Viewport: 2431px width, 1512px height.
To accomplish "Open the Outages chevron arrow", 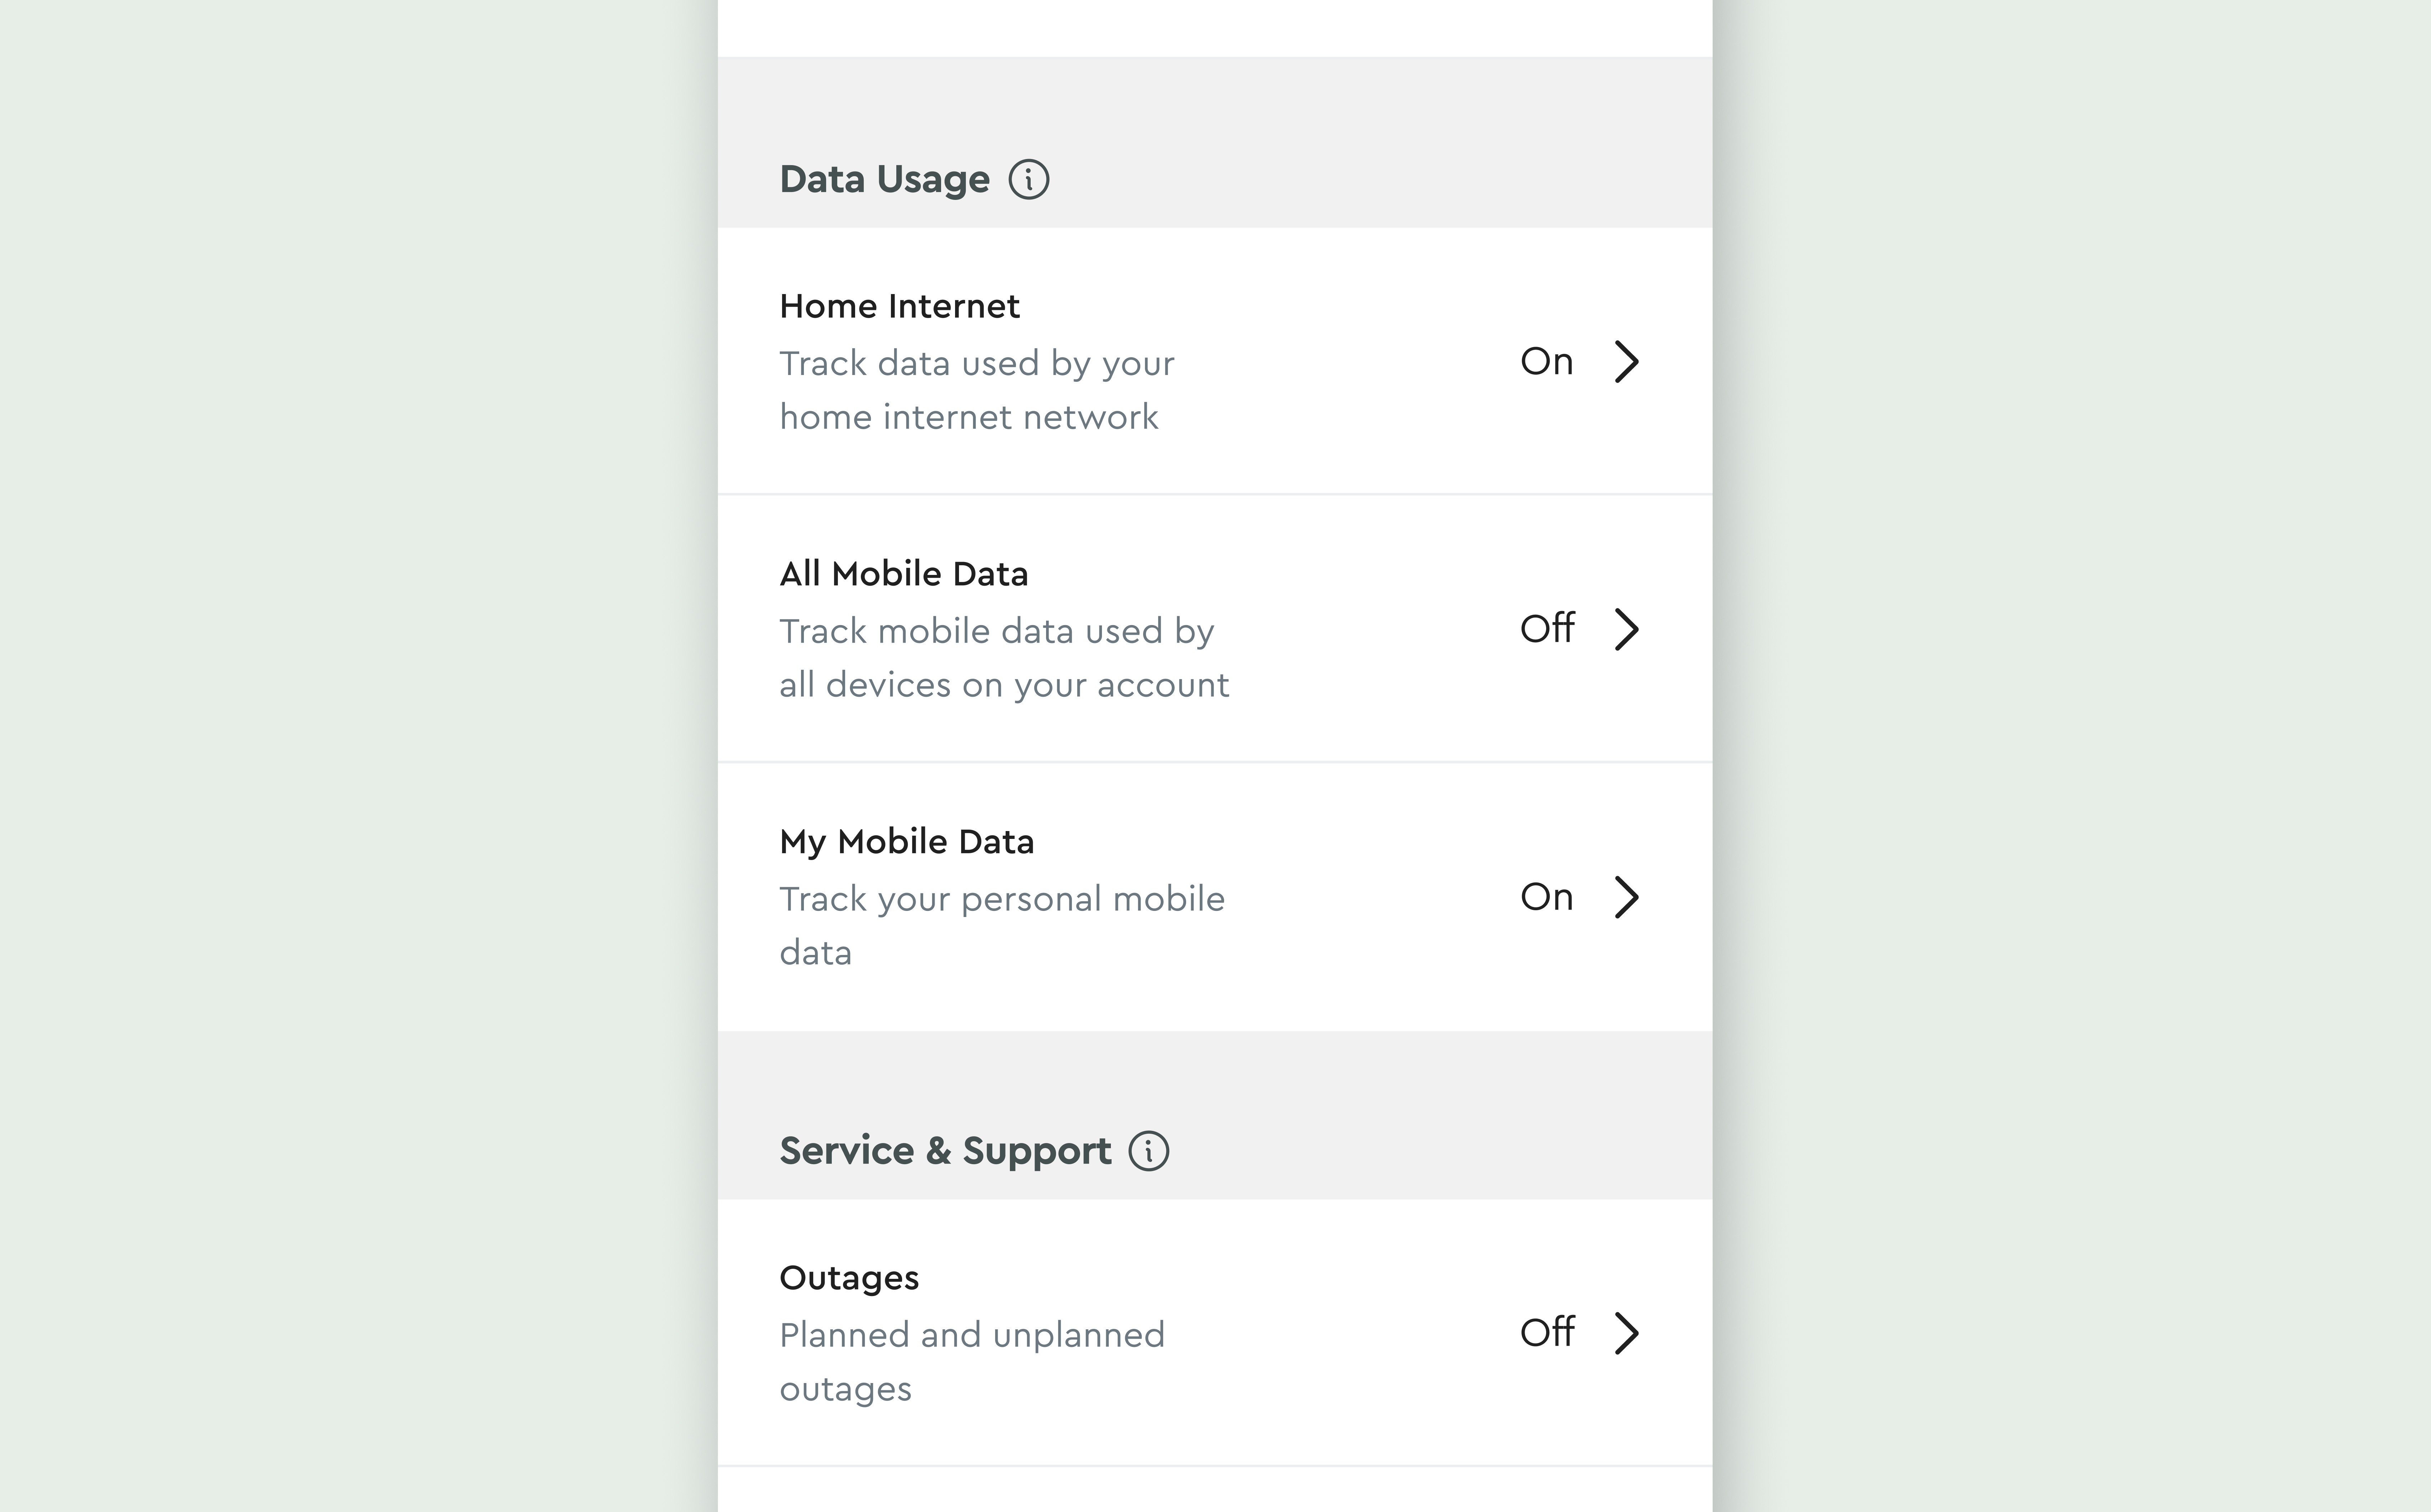I will pos(1627,1333).
